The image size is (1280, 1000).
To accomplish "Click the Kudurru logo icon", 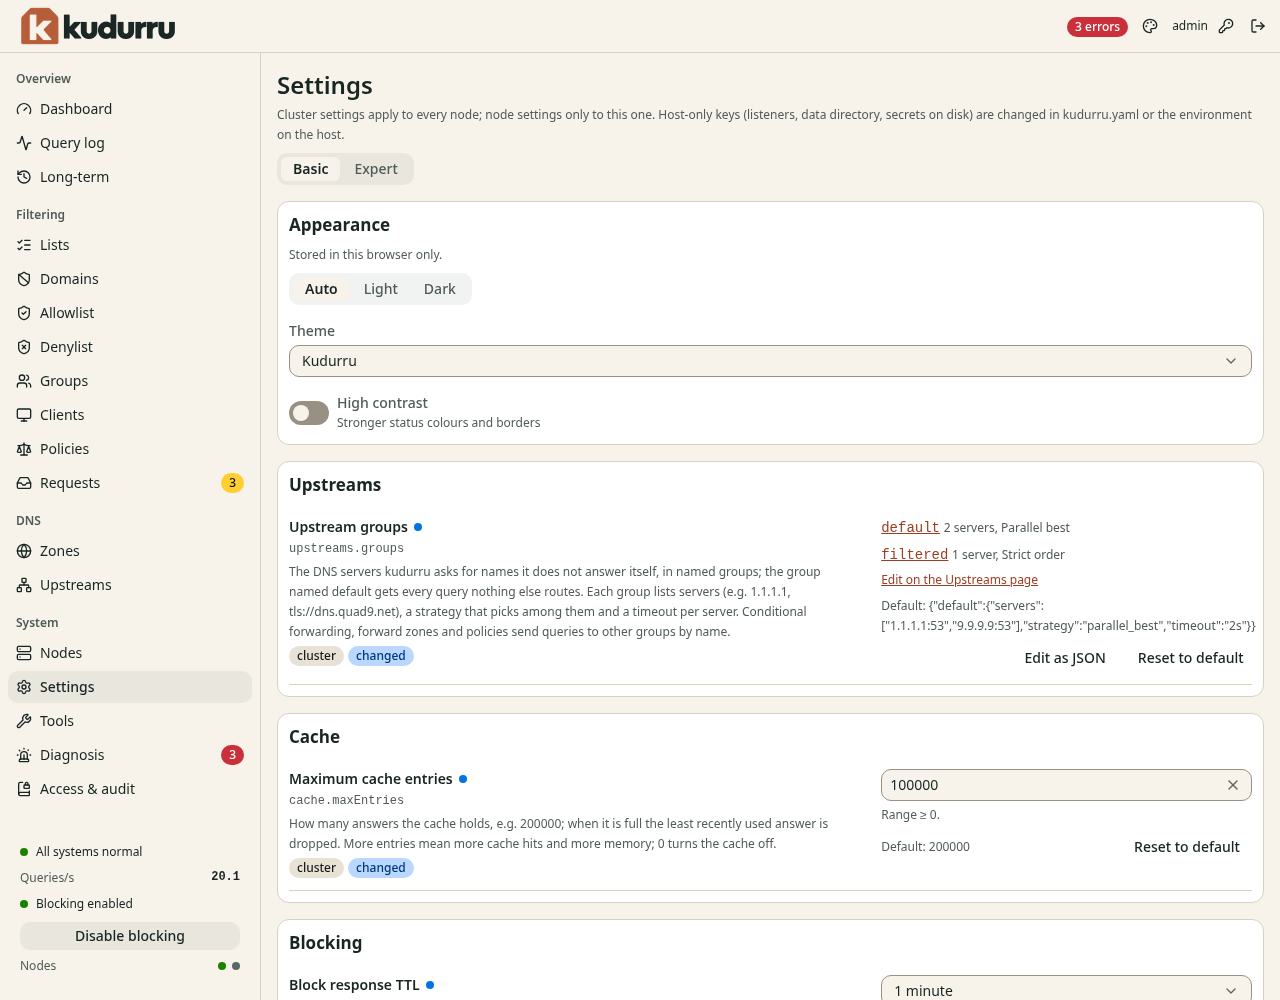I will (x=40, y=26).
